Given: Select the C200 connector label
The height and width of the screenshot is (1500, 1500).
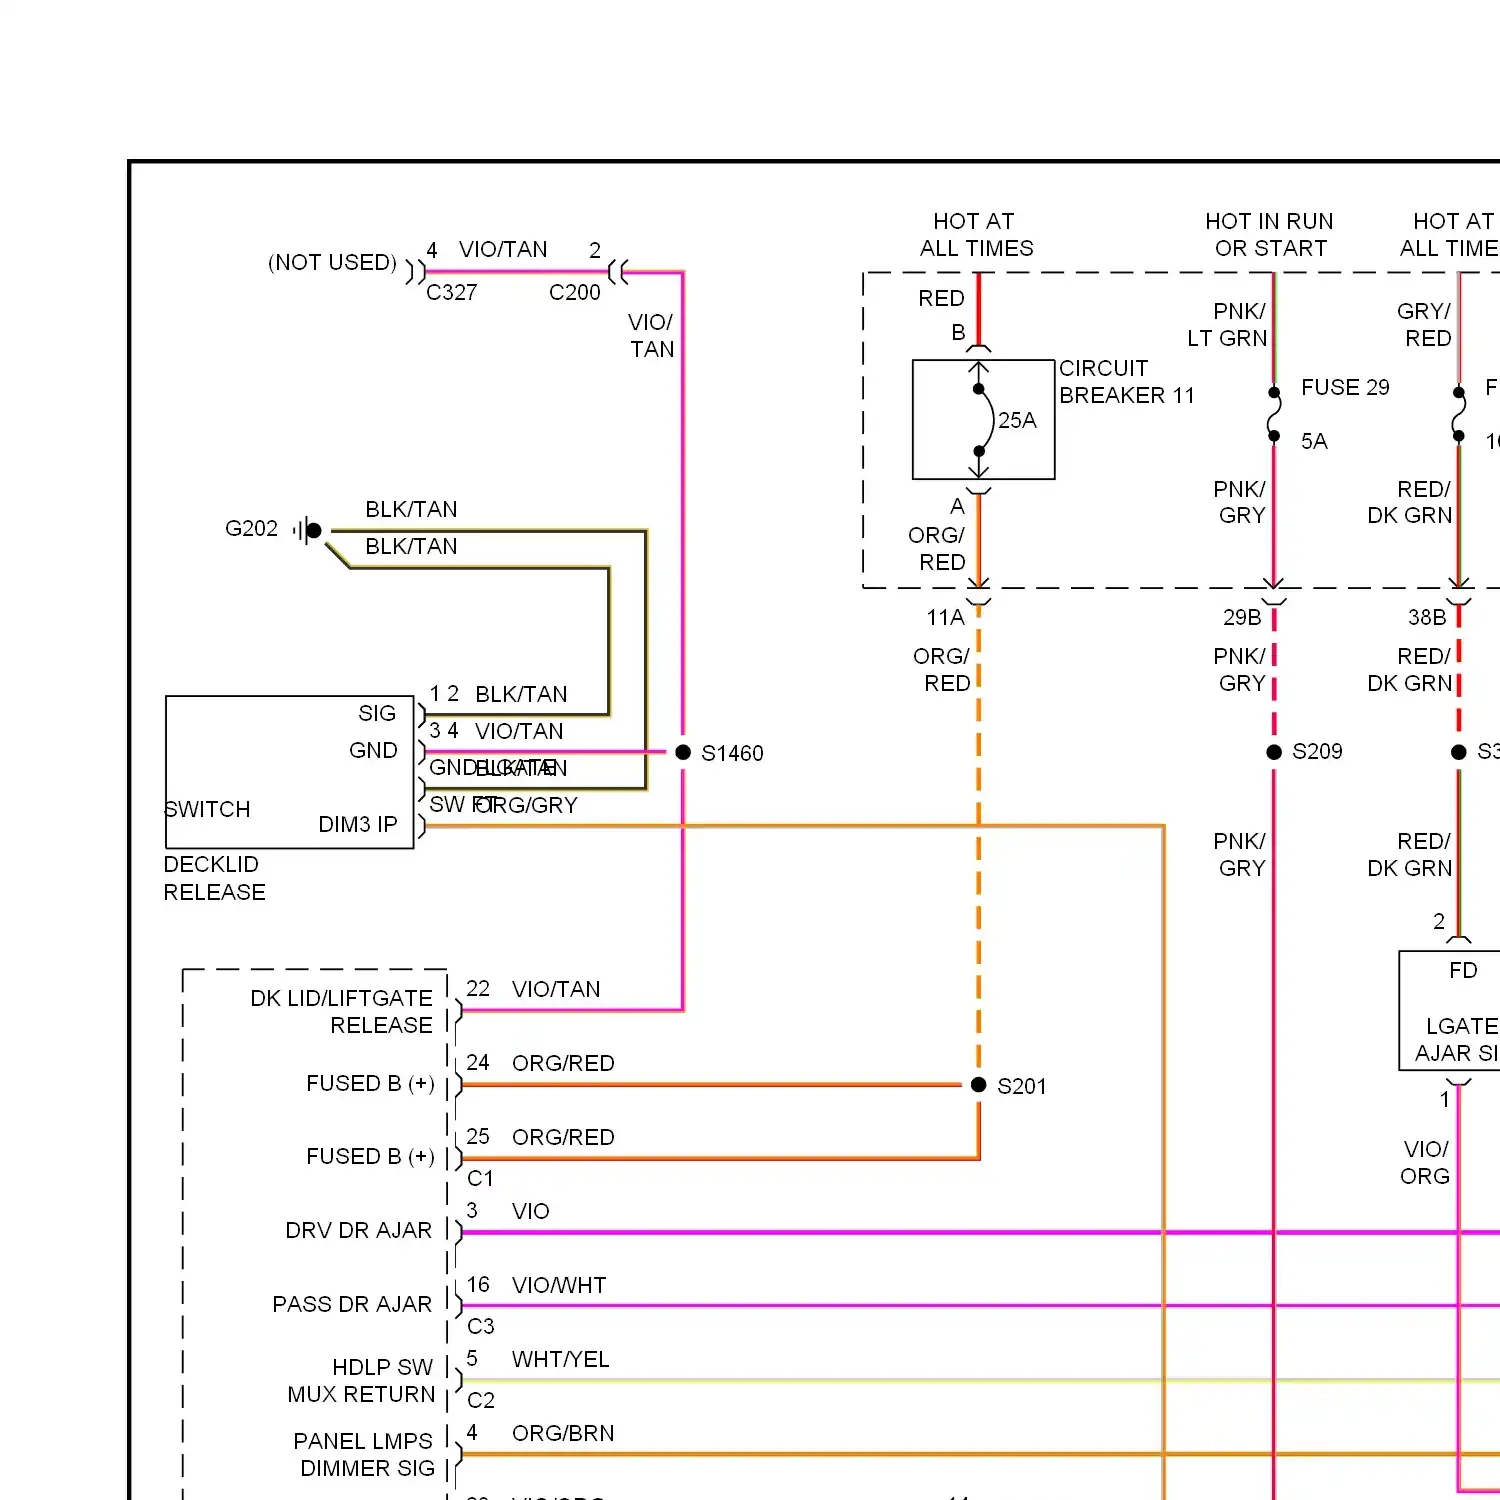Looking at the screenshot, I should coord(575,292).
